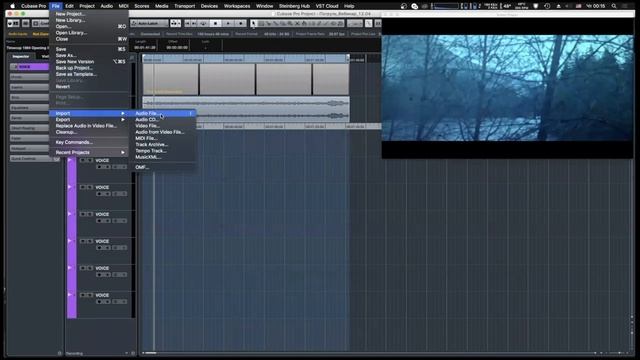The width and height of the screenshot is (640, 360).
Task: Click the transport Stop button
Action: pyautogui.click(x=216, y=23)
